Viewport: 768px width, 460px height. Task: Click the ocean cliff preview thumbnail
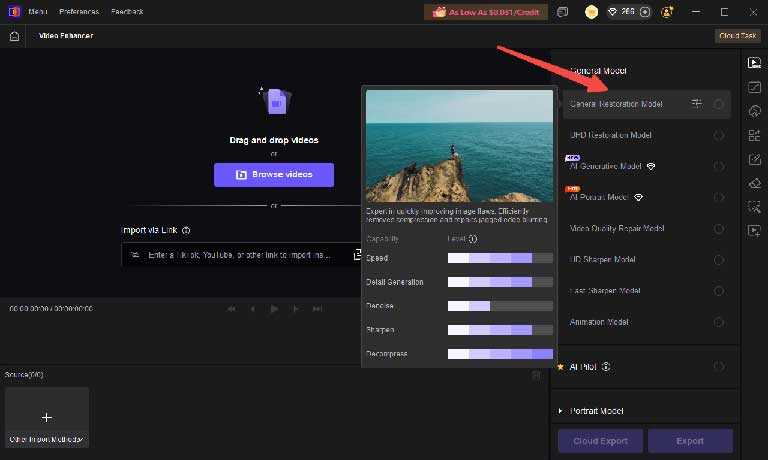459,145
